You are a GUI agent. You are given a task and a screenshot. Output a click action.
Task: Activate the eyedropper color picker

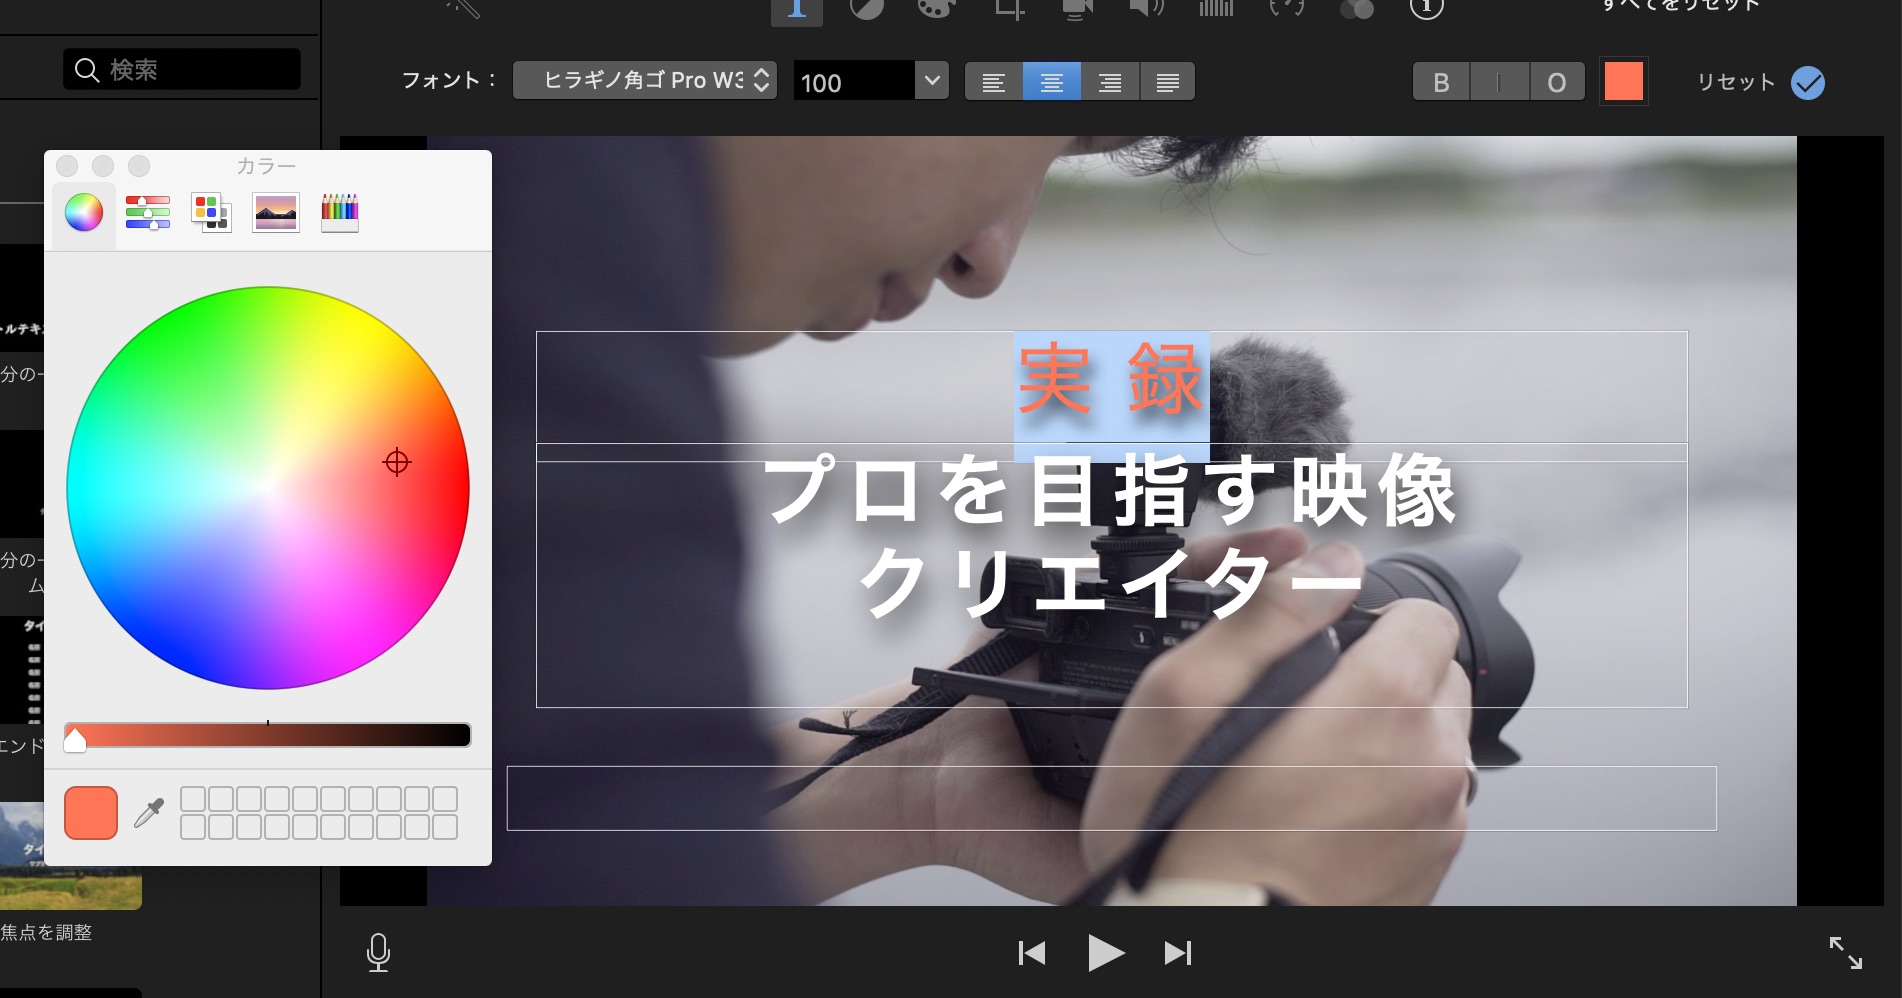tap(149, 812)
